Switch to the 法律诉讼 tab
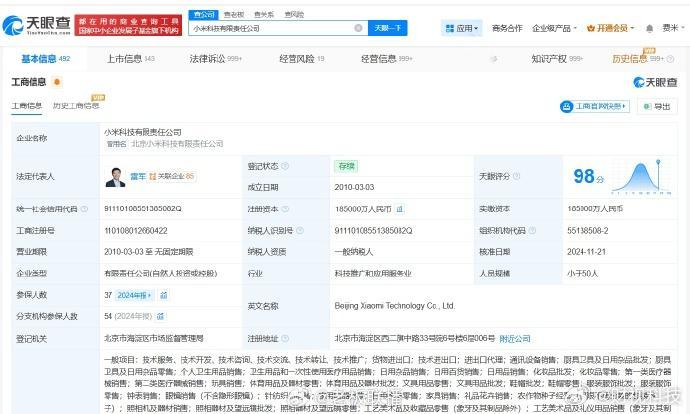Viewport: 690px width, 414px height. (216, 59)
